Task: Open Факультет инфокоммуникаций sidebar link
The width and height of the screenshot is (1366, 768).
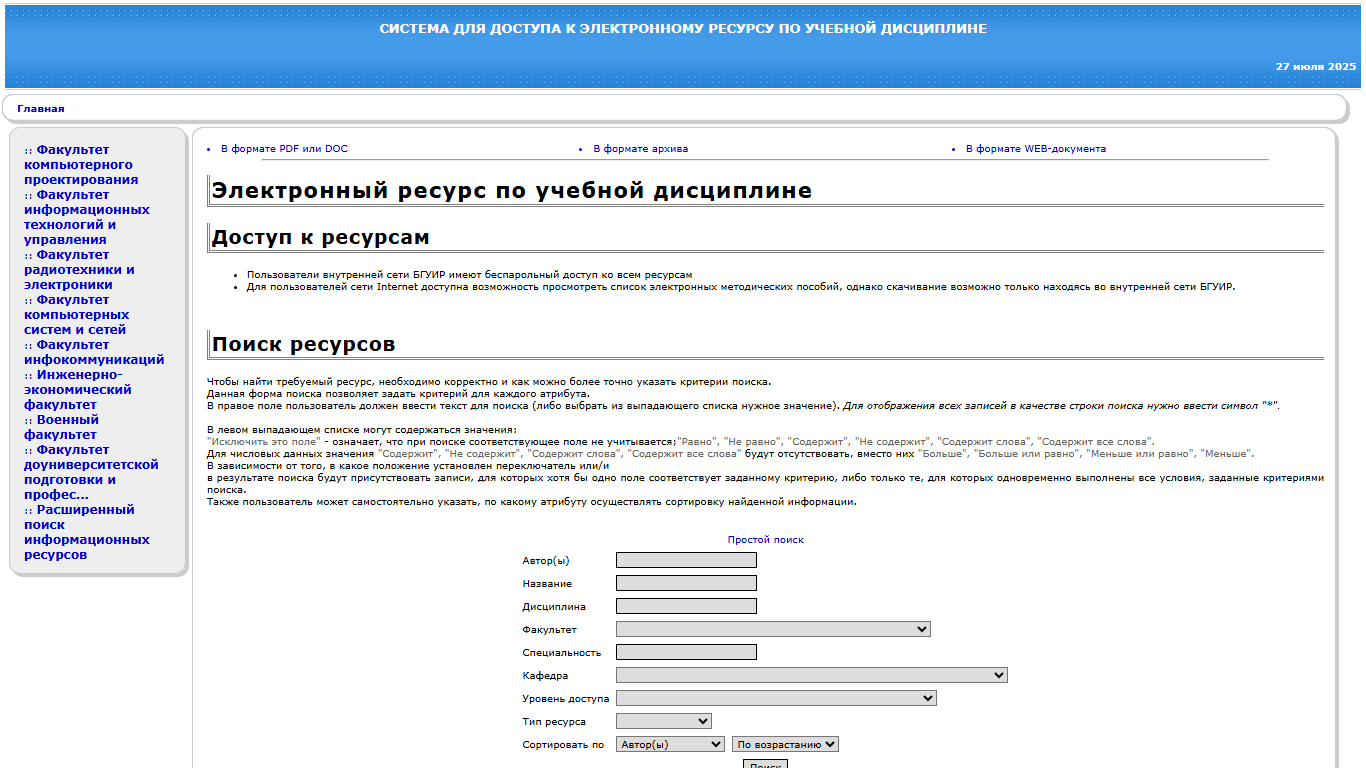Action: pos(94,352)
